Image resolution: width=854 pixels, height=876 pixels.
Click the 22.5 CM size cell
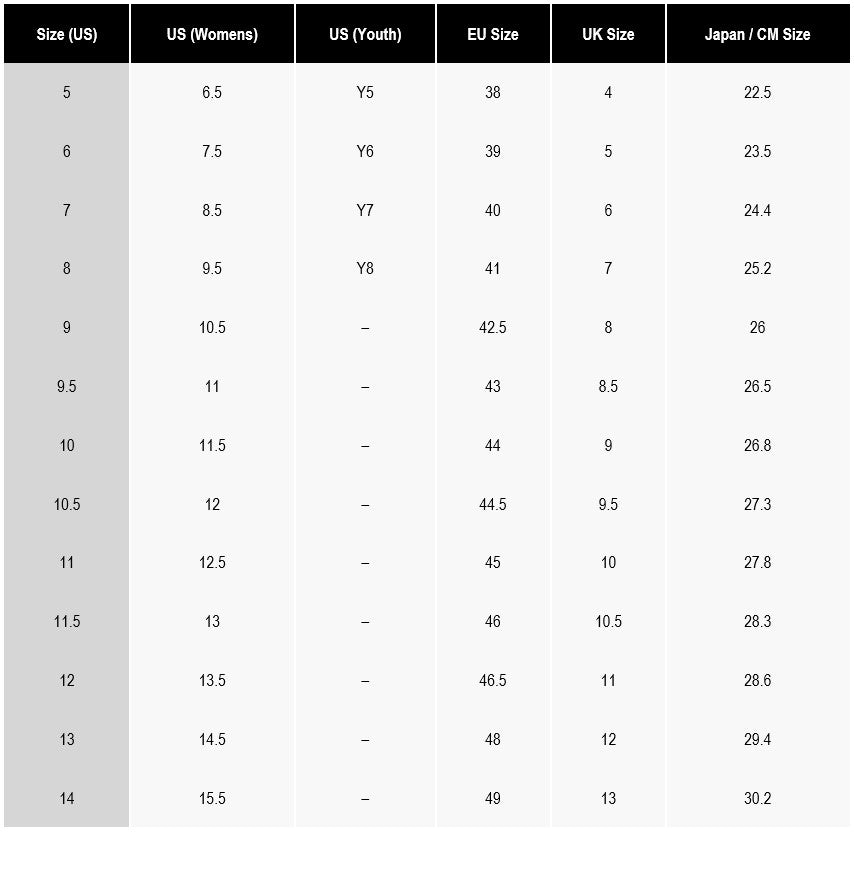[757, 93]
